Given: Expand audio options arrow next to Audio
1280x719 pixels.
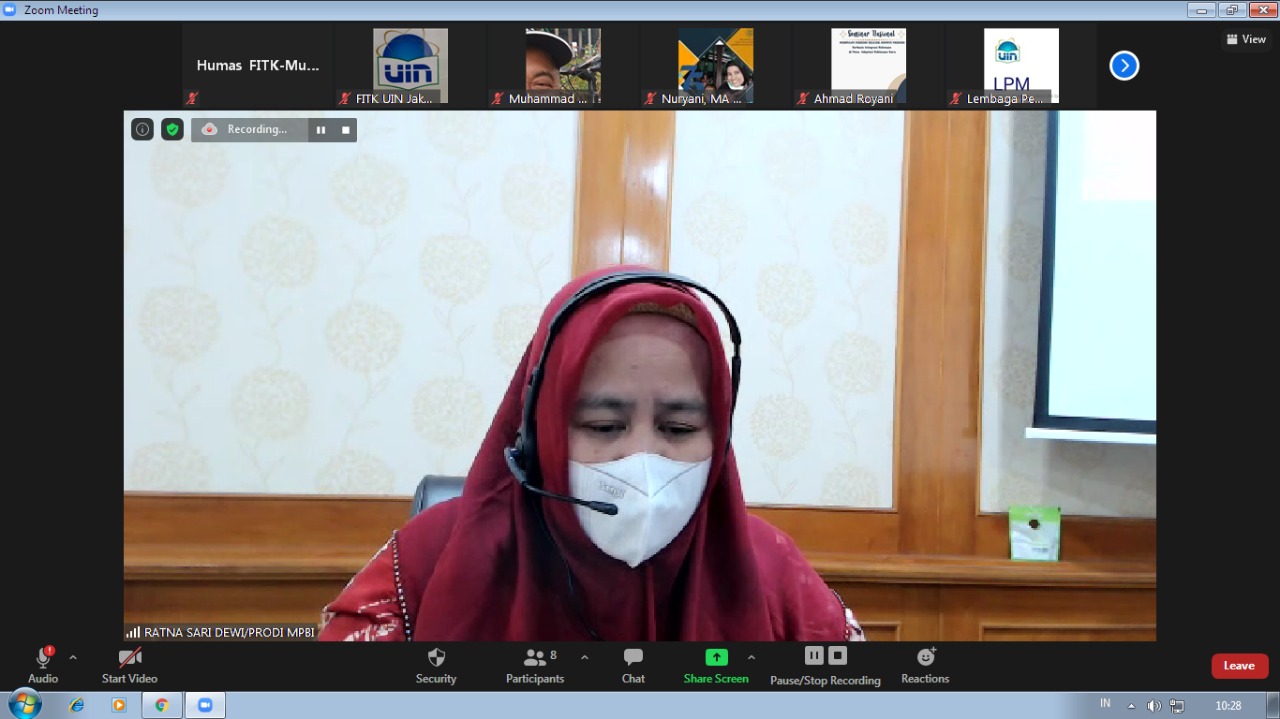Looking at the screenshot, I should point(73,657).
